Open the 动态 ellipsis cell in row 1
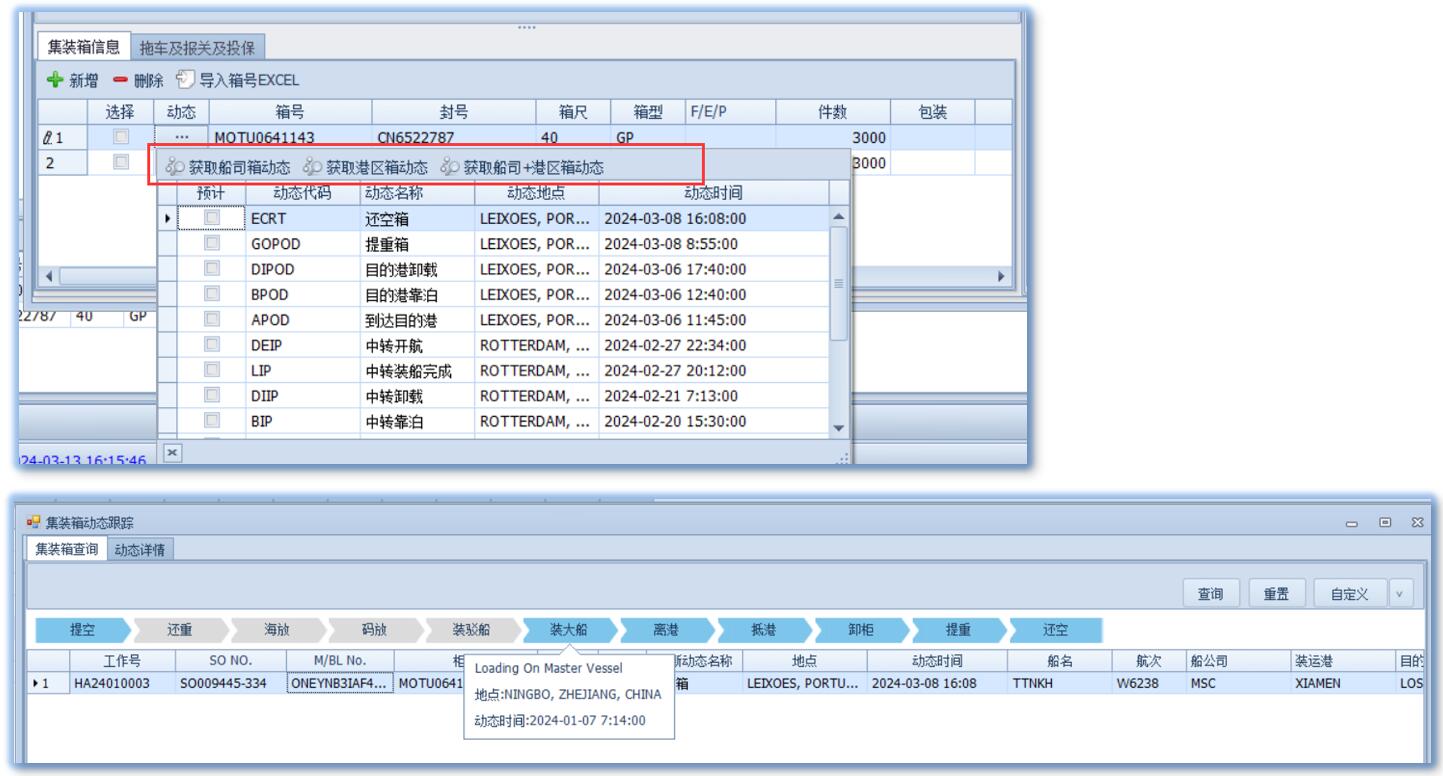Image resolution: width=1443 pixels, height=776 pixels. tap(181, 138)
